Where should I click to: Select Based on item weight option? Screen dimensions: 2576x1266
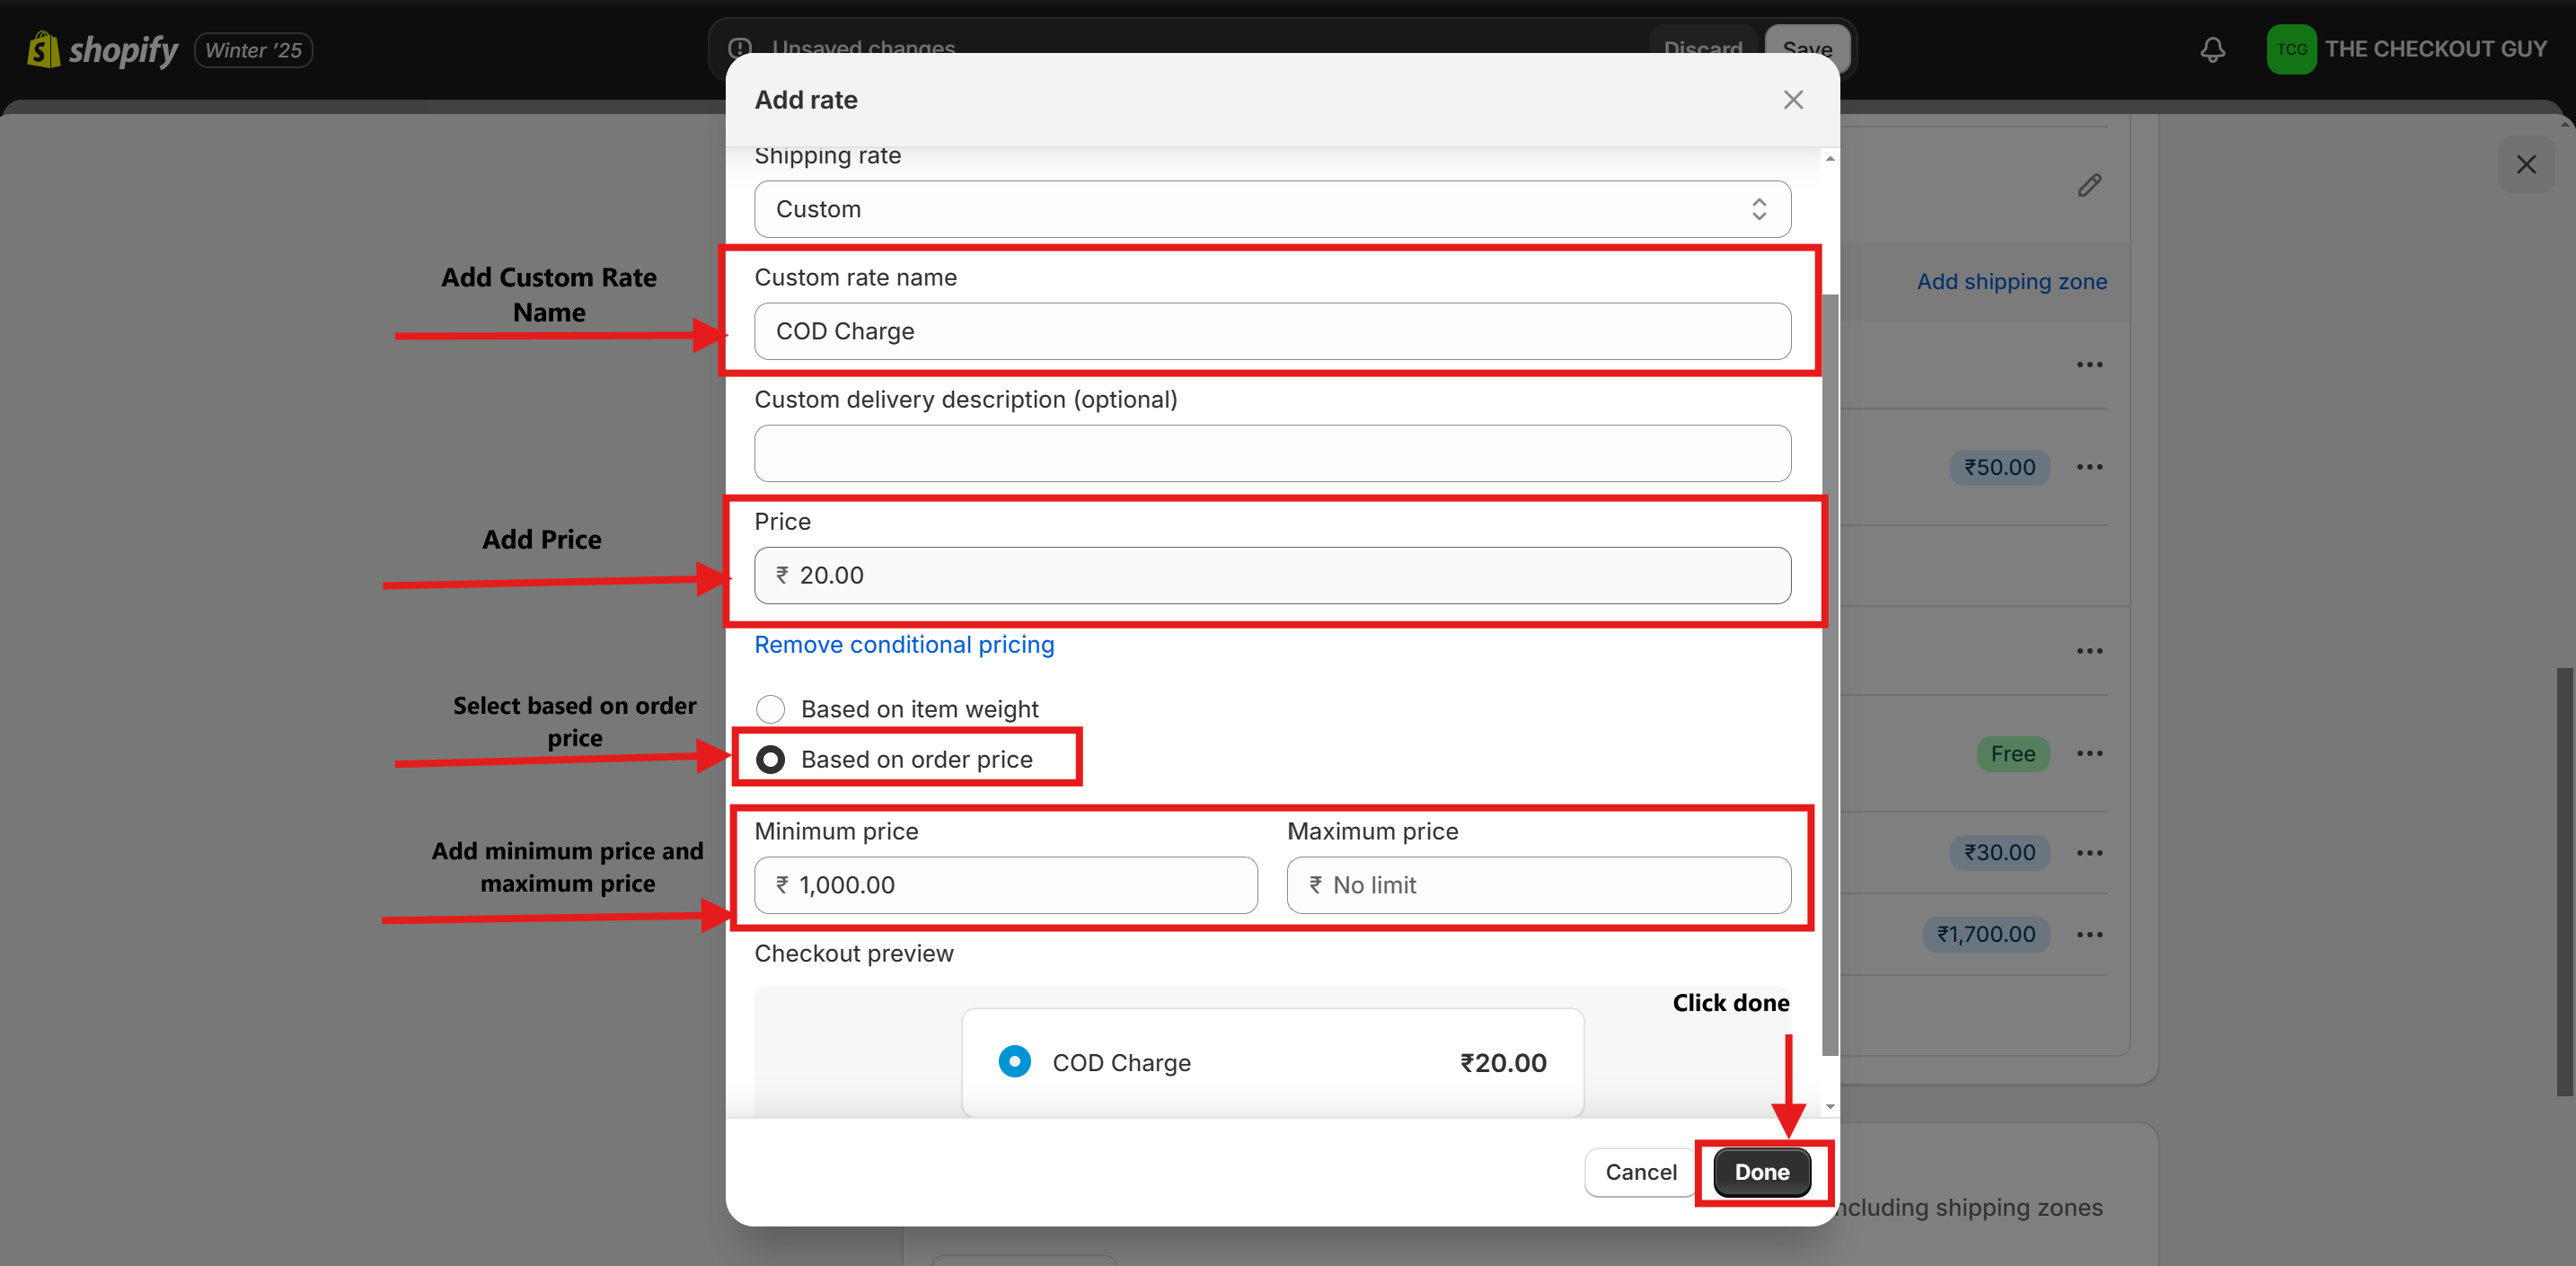pyautogui.click(x=770, y=709)
